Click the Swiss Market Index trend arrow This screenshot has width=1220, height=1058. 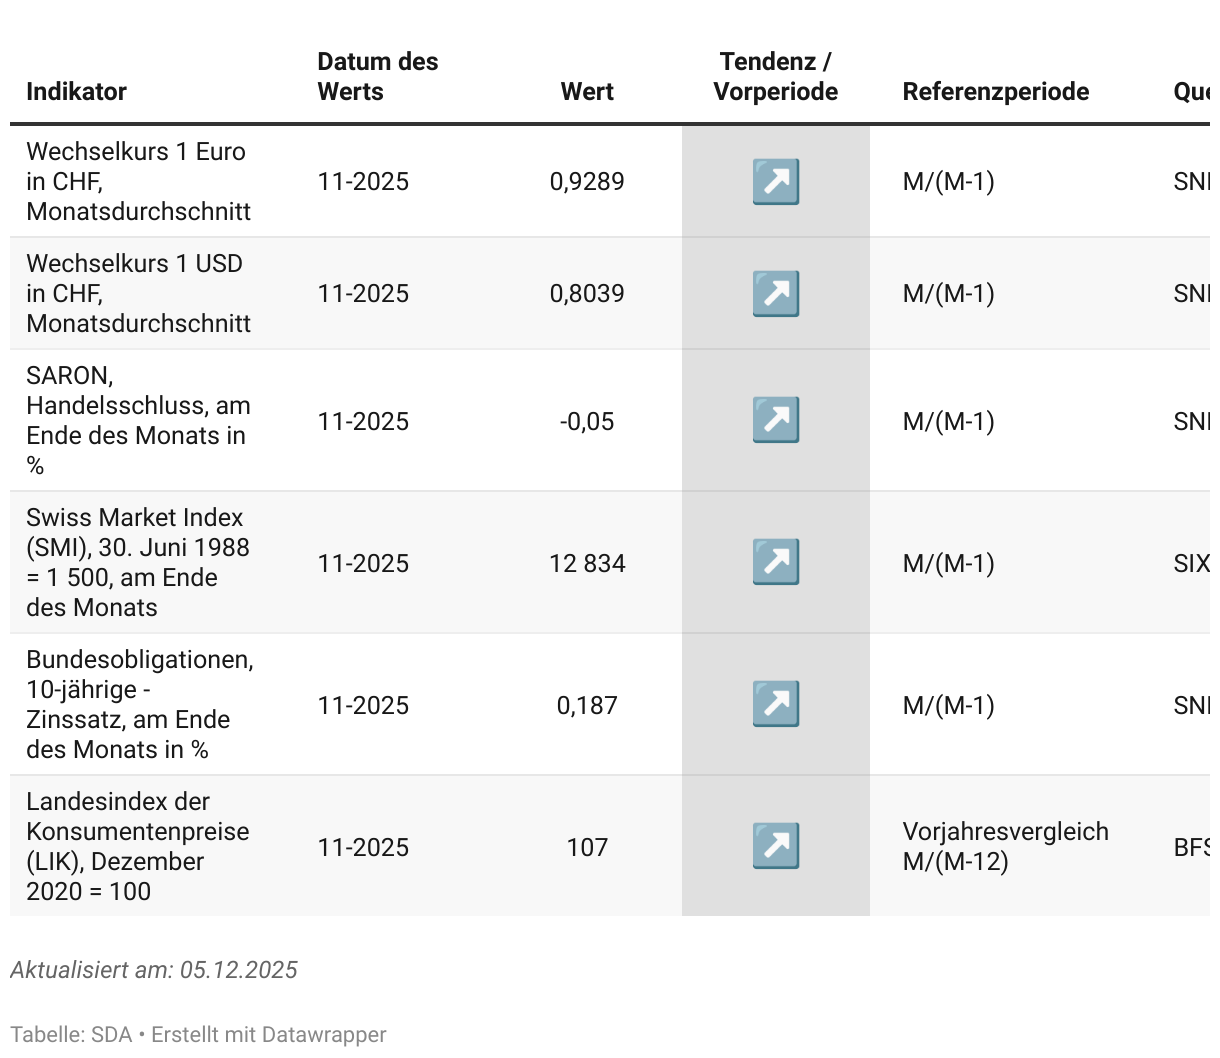tap(775, 562)
